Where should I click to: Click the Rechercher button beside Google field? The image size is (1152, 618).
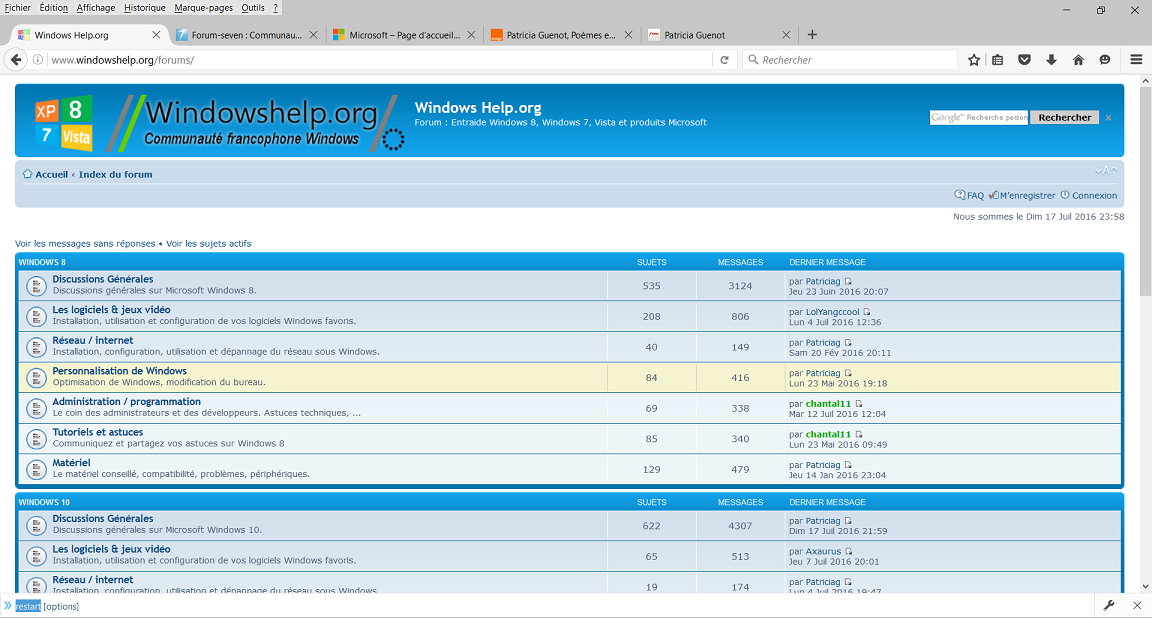point(1064,118)
